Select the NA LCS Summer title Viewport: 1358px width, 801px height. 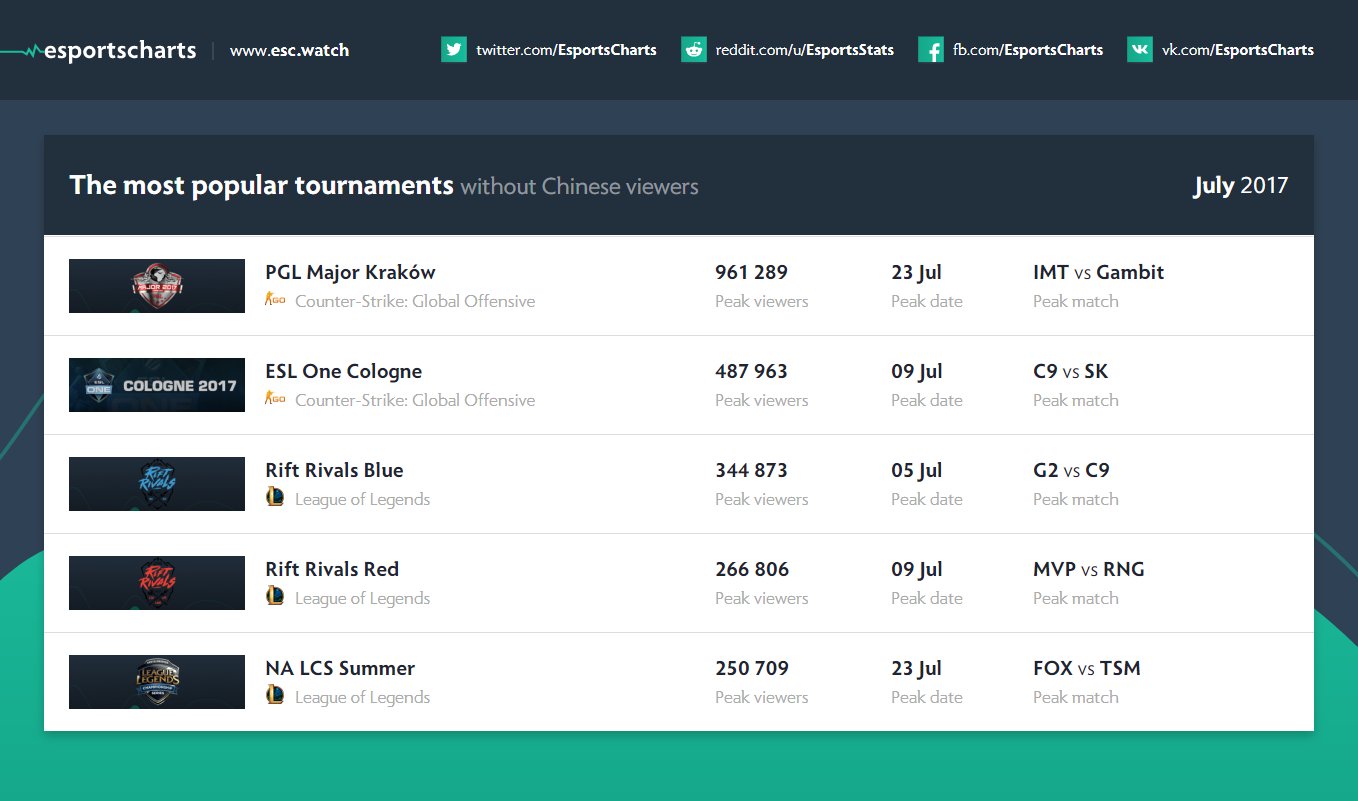click(340, 668)
